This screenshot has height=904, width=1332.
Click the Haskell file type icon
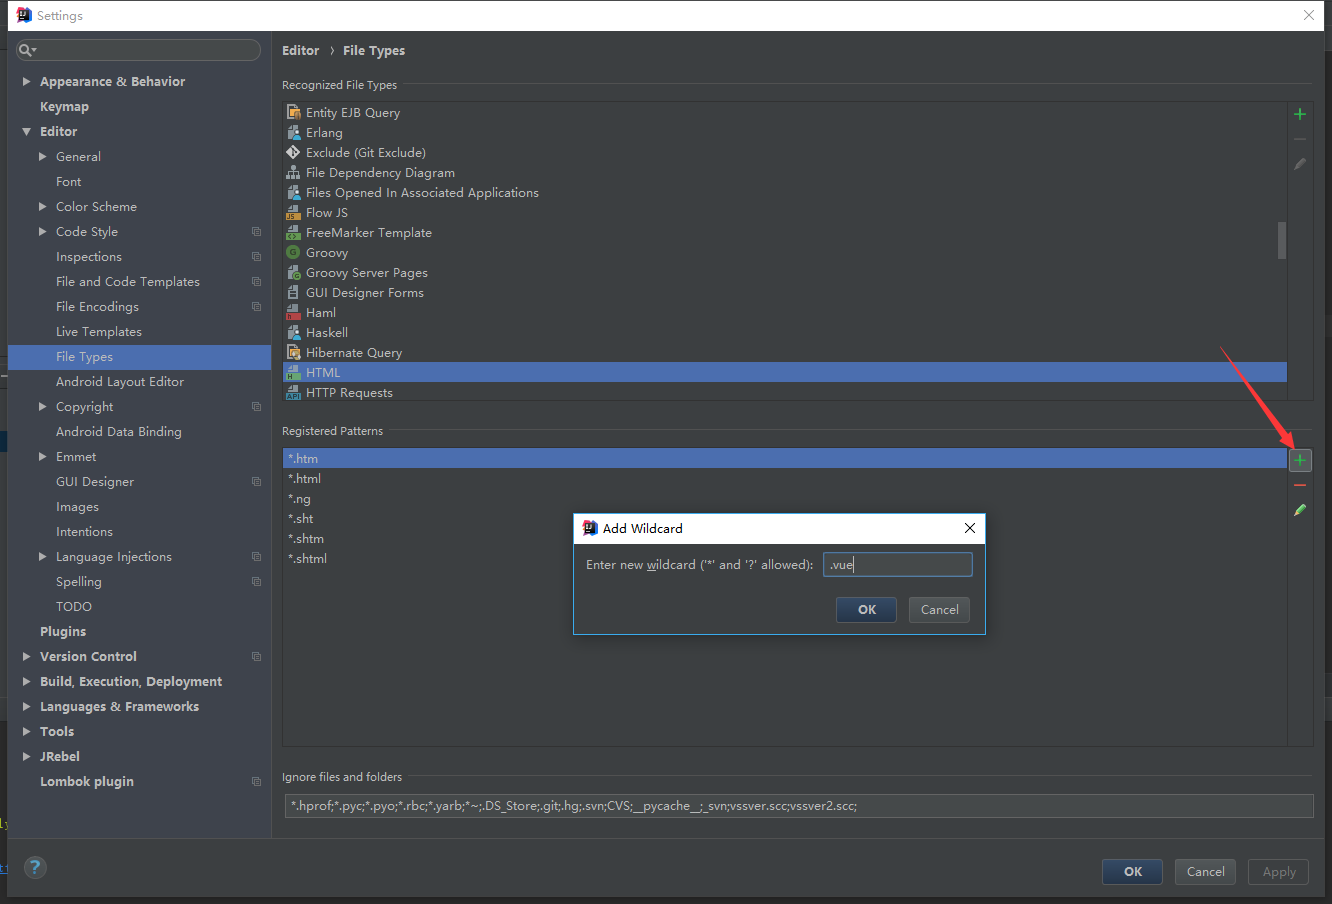coord(293,332)
